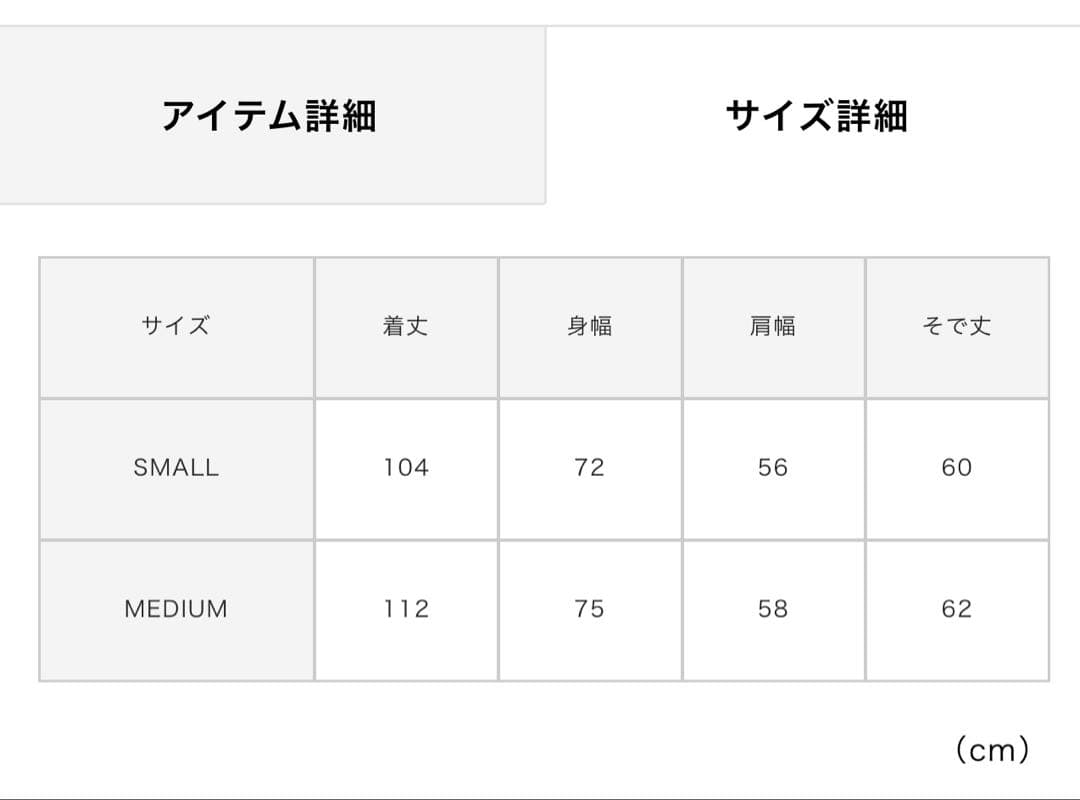Click the (cm) unit label
The image size is (1080, 800).
coord(992,749)
